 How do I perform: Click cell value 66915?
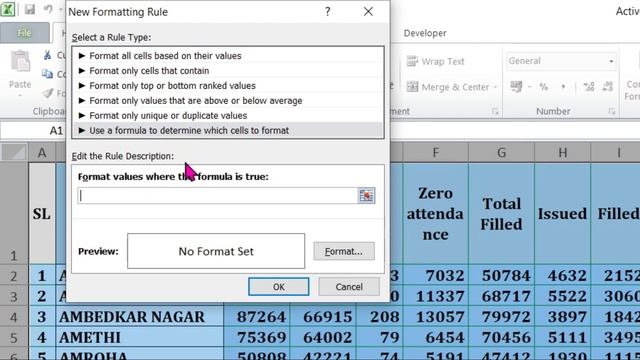coord(323,317)
